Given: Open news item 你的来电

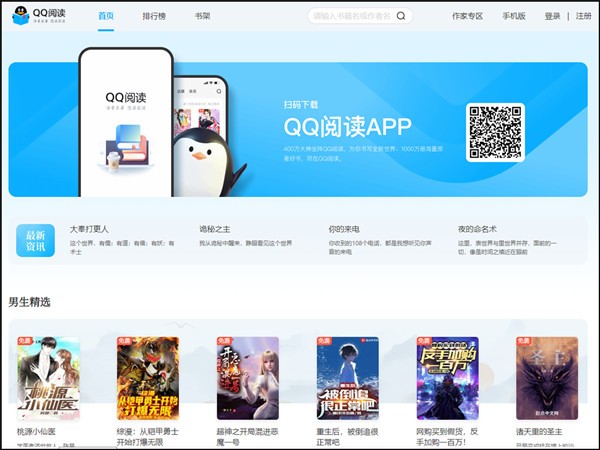Looking at the screenshot, I should 344,229.
